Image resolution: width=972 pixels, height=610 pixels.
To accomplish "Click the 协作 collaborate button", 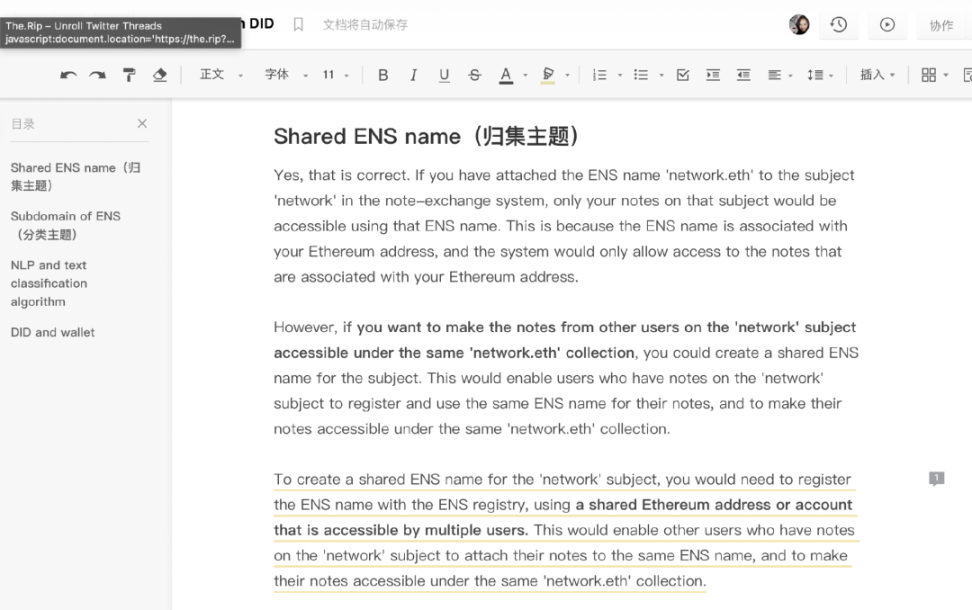I will pos(941,25).
